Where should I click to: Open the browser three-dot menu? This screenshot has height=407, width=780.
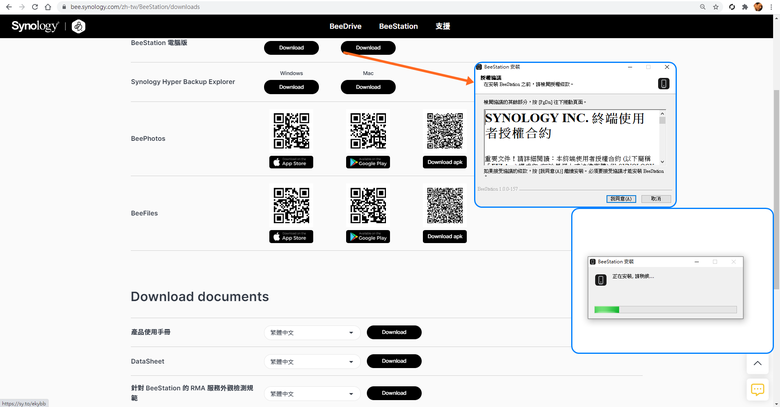tap(772, 7)
